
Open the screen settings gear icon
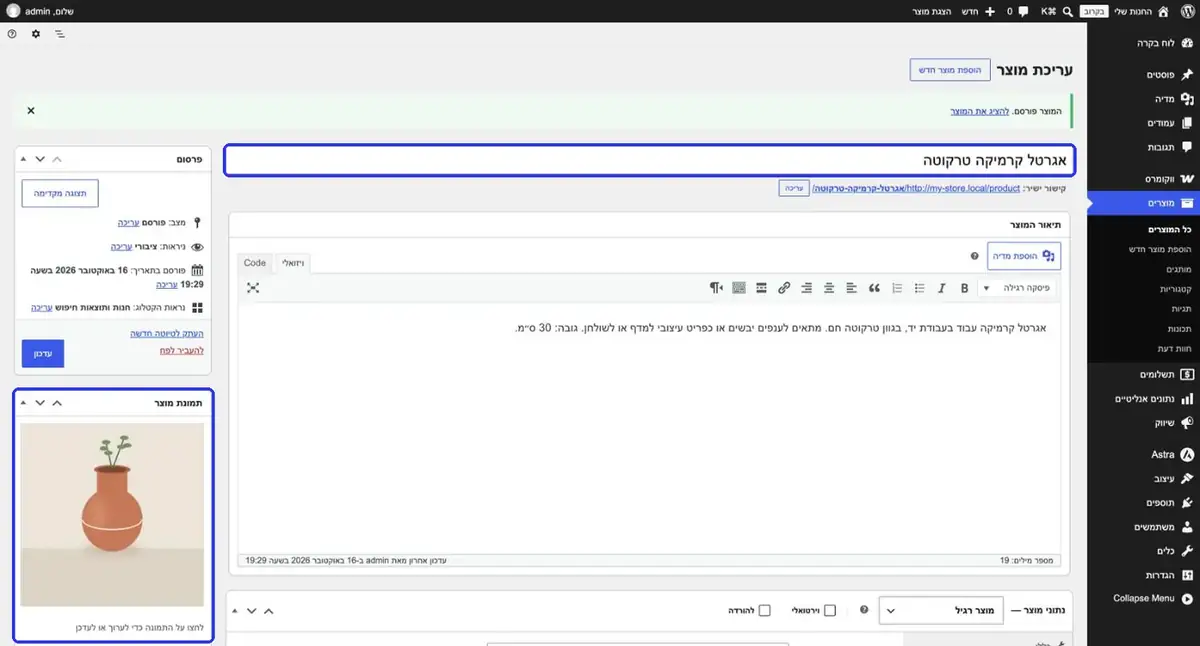pyautogui.click(x=36, y=34)
